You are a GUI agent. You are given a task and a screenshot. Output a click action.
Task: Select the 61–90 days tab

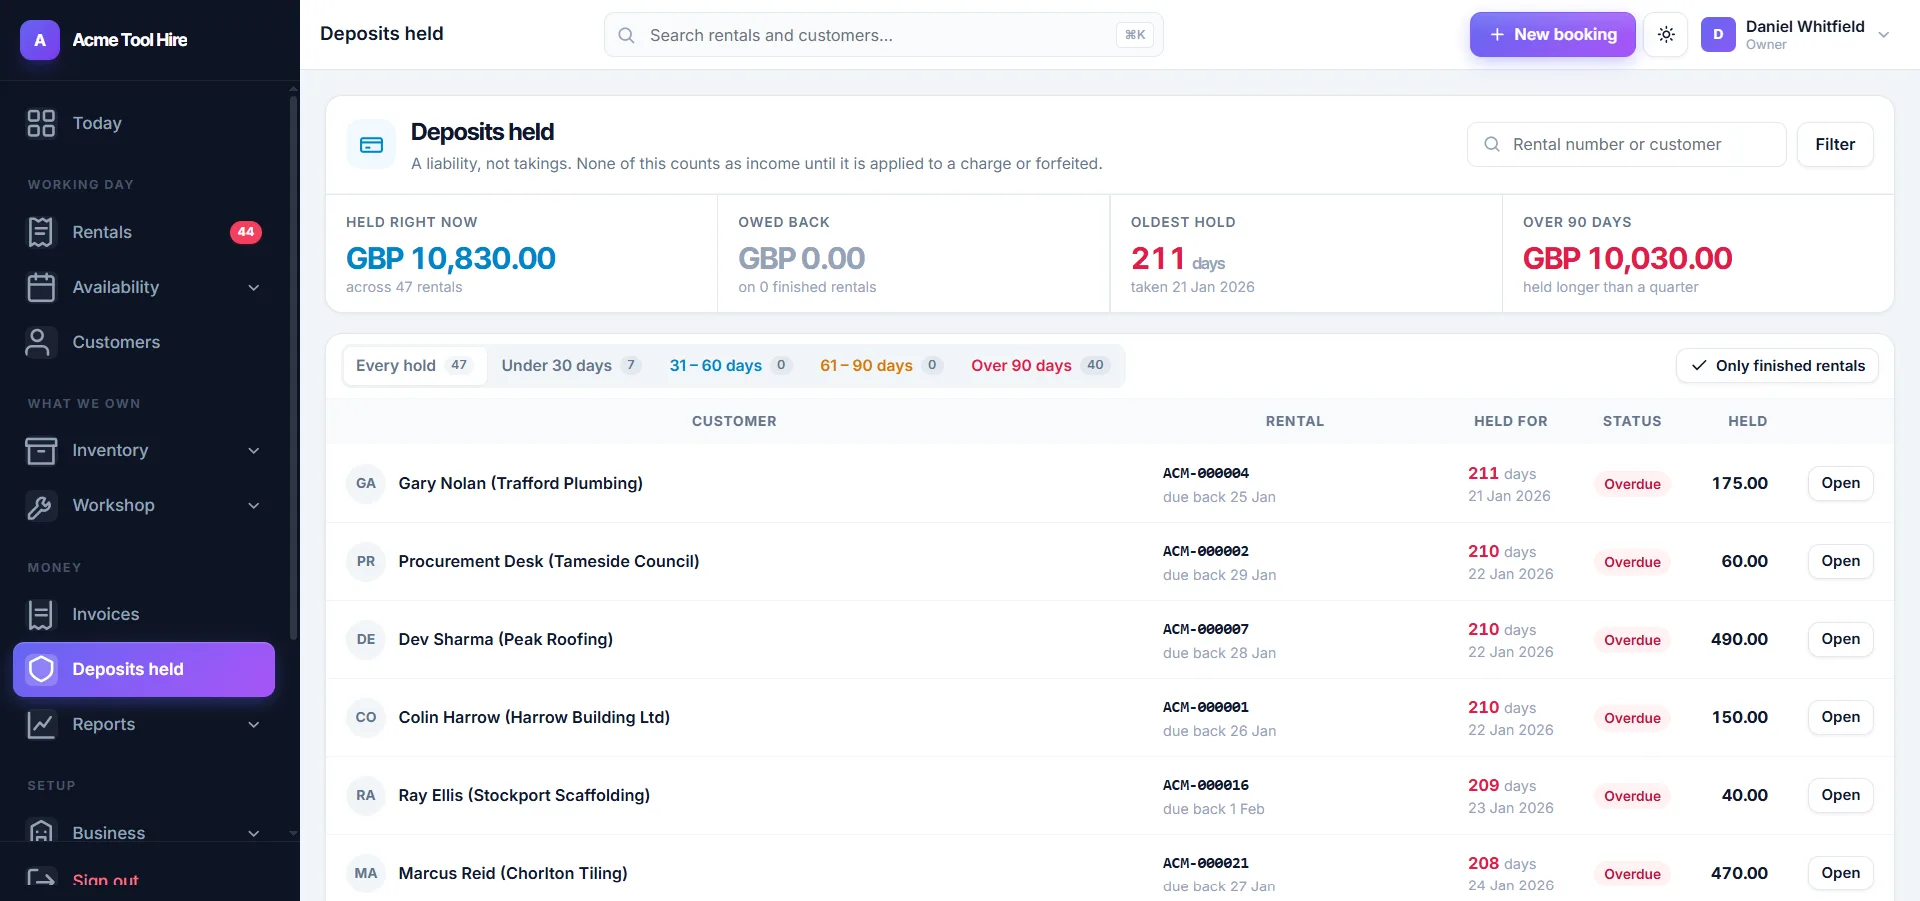(x=881, y=366)
